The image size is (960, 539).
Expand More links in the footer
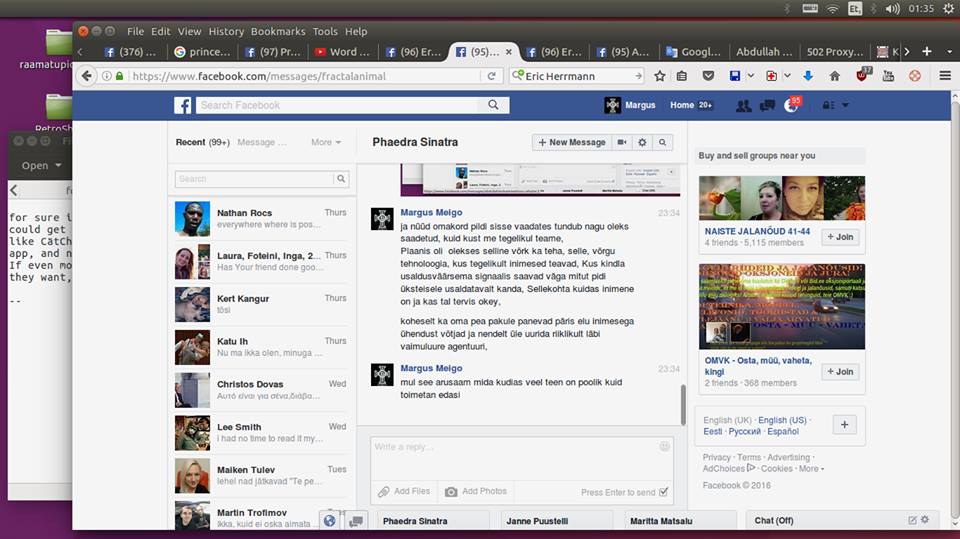pyautogui.click(x=811, y=469)
